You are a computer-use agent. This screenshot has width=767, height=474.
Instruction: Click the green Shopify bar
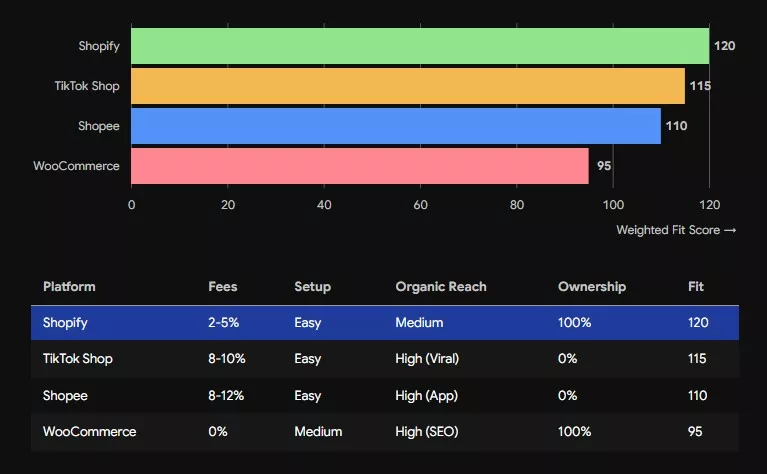click(420, 46)
